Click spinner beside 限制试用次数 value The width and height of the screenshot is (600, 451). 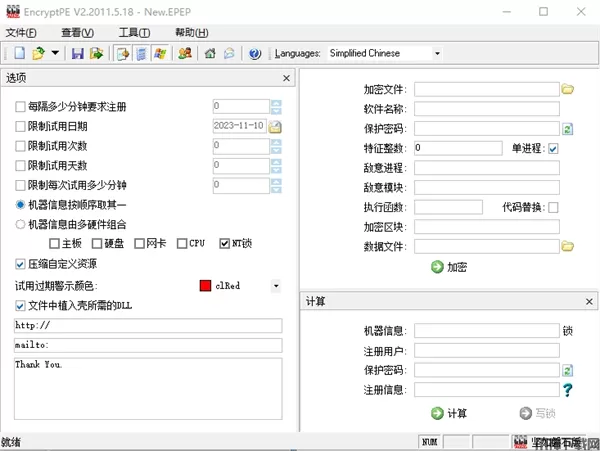point(276,146)
